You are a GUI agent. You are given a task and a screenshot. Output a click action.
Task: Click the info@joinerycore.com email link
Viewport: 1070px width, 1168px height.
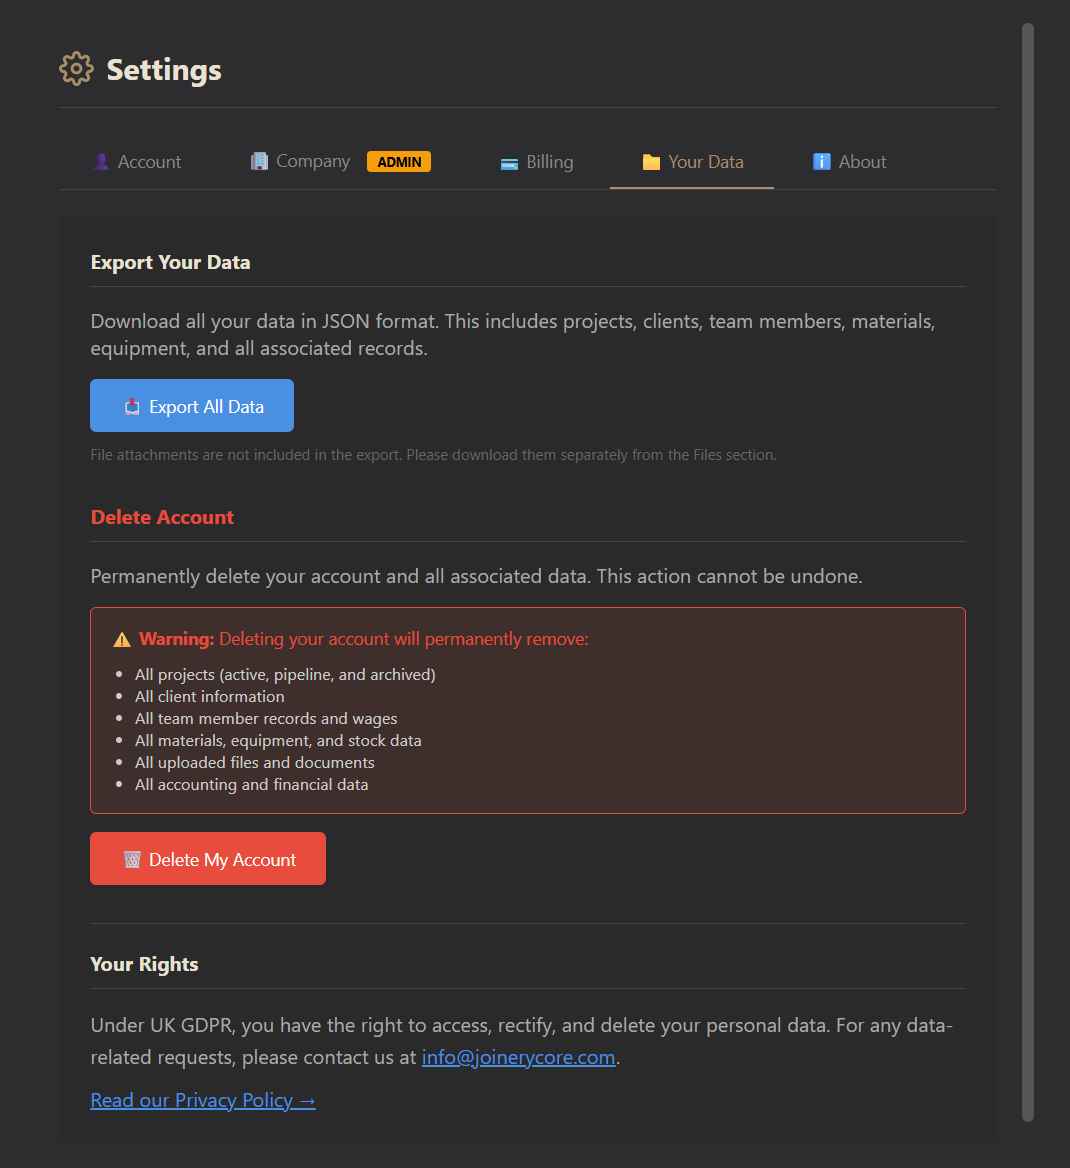click(518, 1057)
